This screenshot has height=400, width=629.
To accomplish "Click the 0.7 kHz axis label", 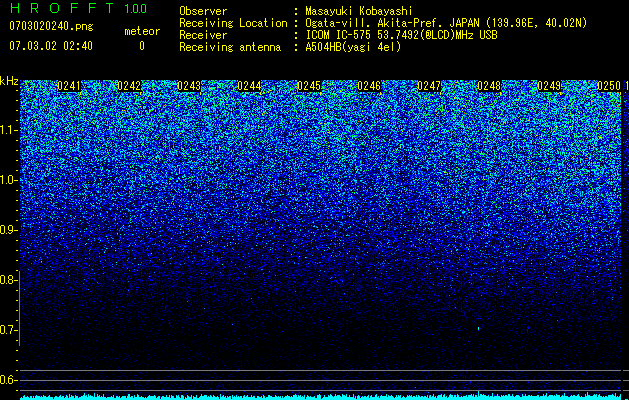I will tap(7, 330).
